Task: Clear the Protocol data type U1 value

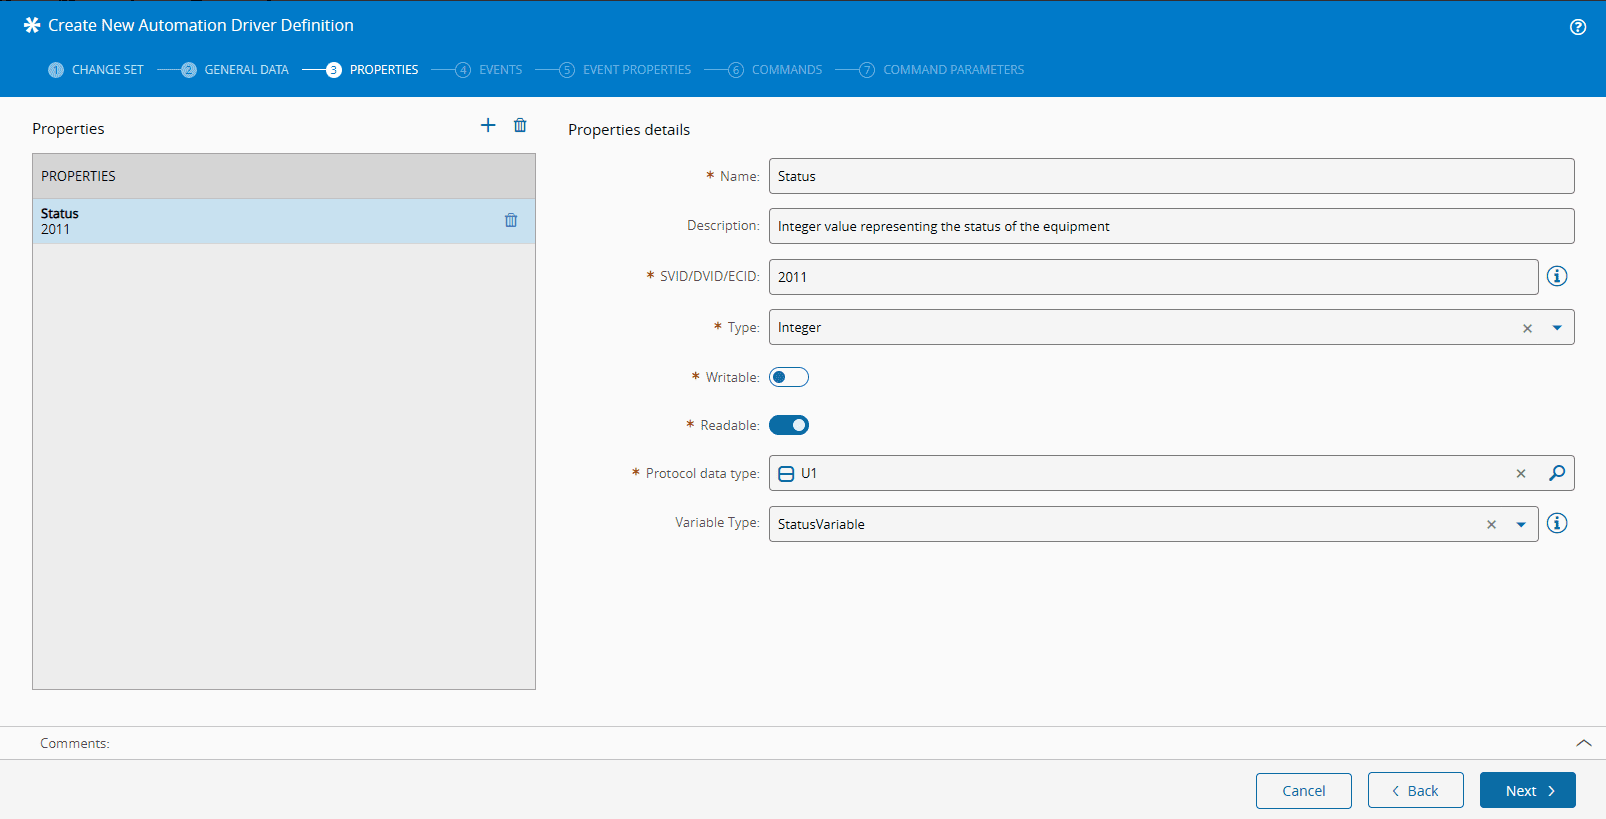Action: click(1521, 473)
